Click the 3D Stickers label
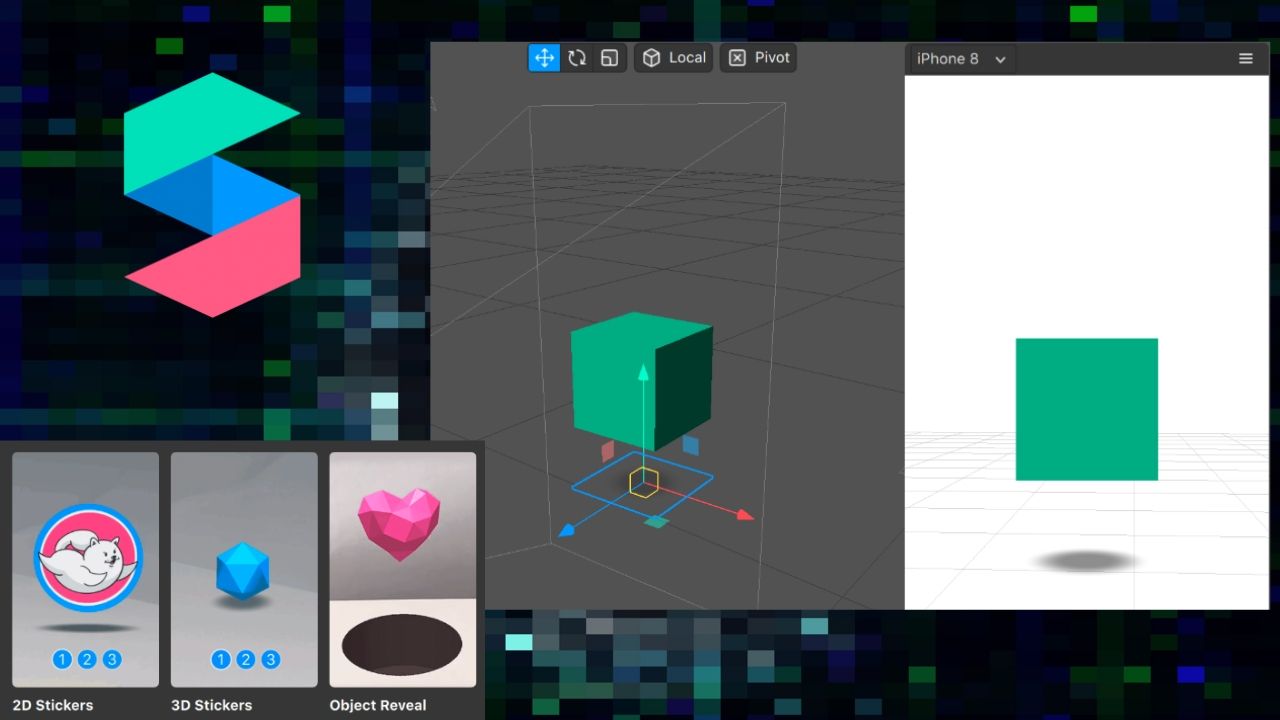1280x720 pixels. [x=211, y=705]
